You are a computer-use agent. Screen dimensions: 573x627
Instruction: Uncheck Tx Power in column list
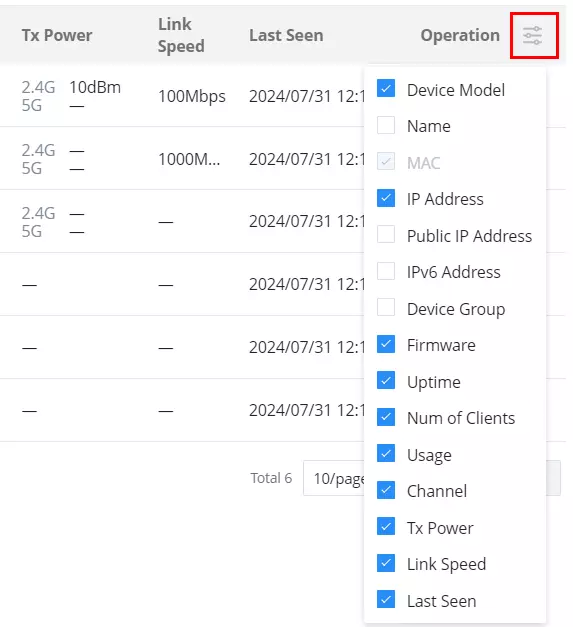(x=386, y=527)
